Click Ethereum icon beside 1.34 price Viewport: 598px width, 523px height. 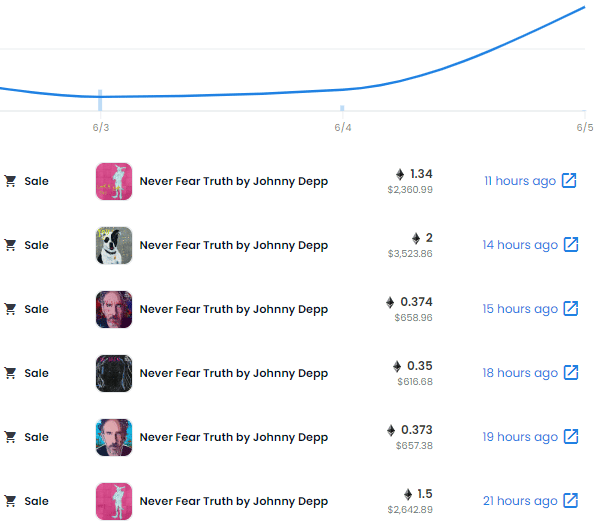tap(400, 174)
